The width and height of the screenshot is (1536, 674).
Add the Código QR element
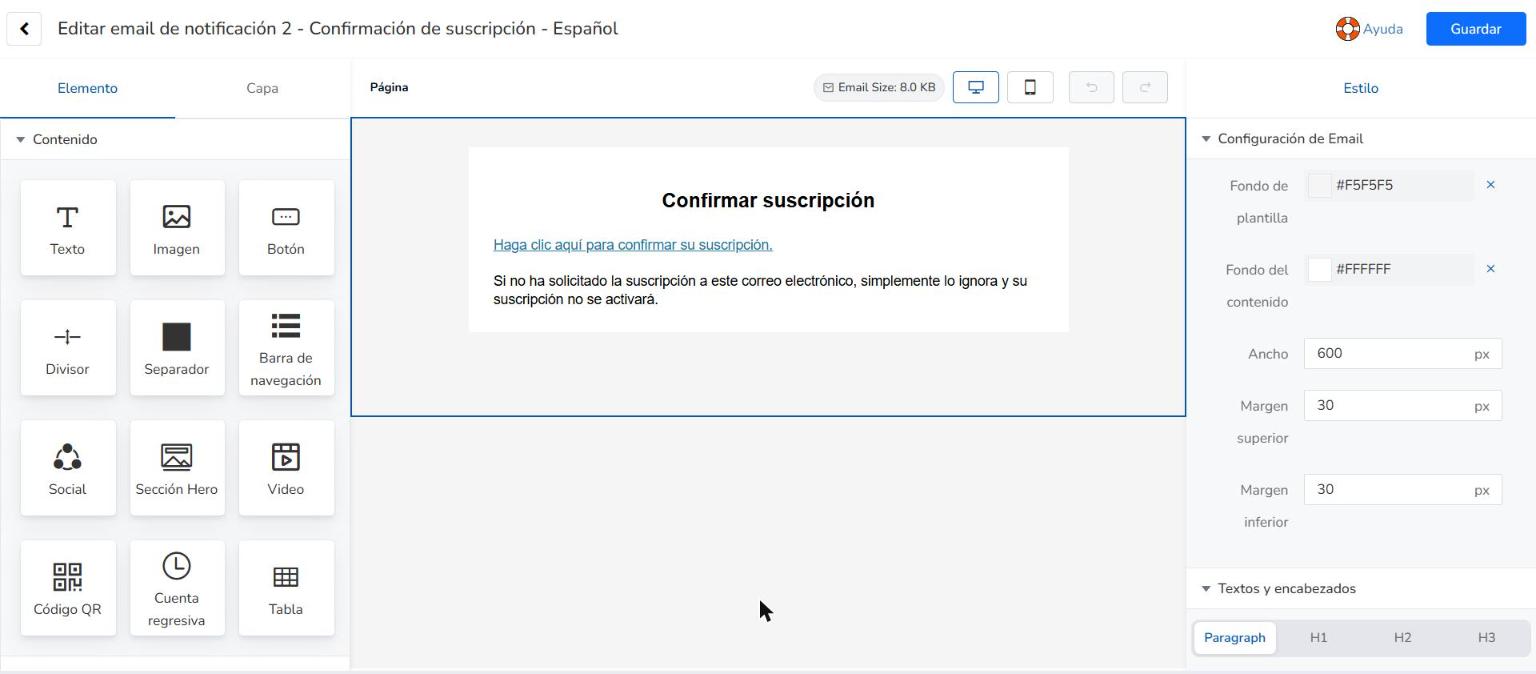(68, 588)
